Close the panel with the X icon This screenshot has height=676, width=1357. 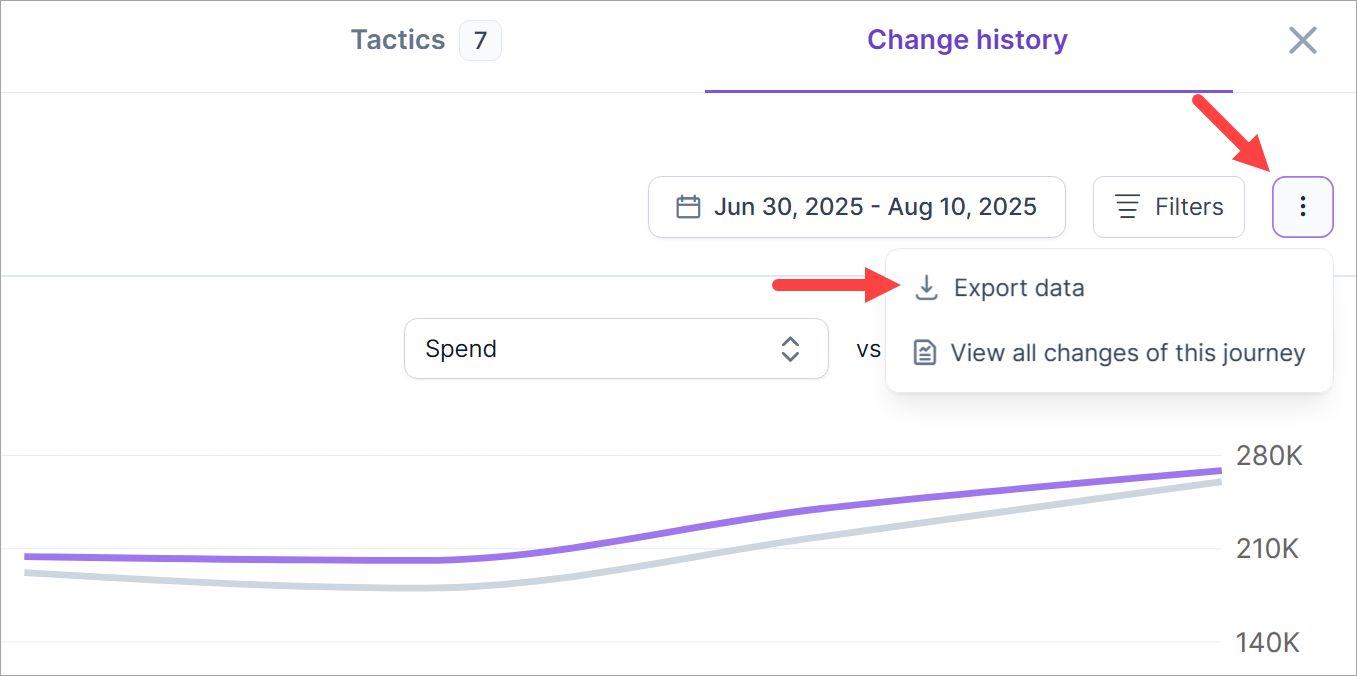1302,40
